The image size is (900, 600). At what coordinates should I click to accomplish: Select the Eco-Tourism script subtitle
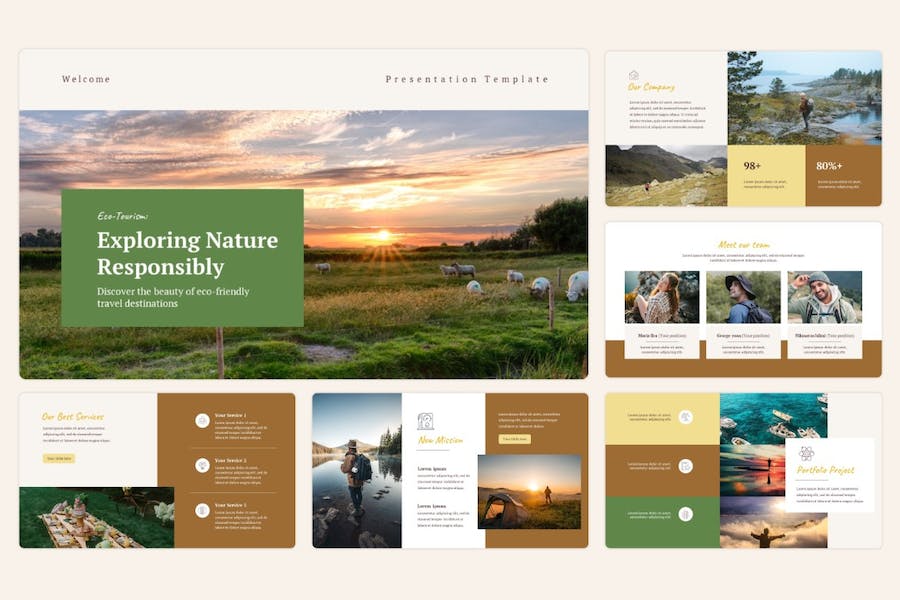click(122, 216)
